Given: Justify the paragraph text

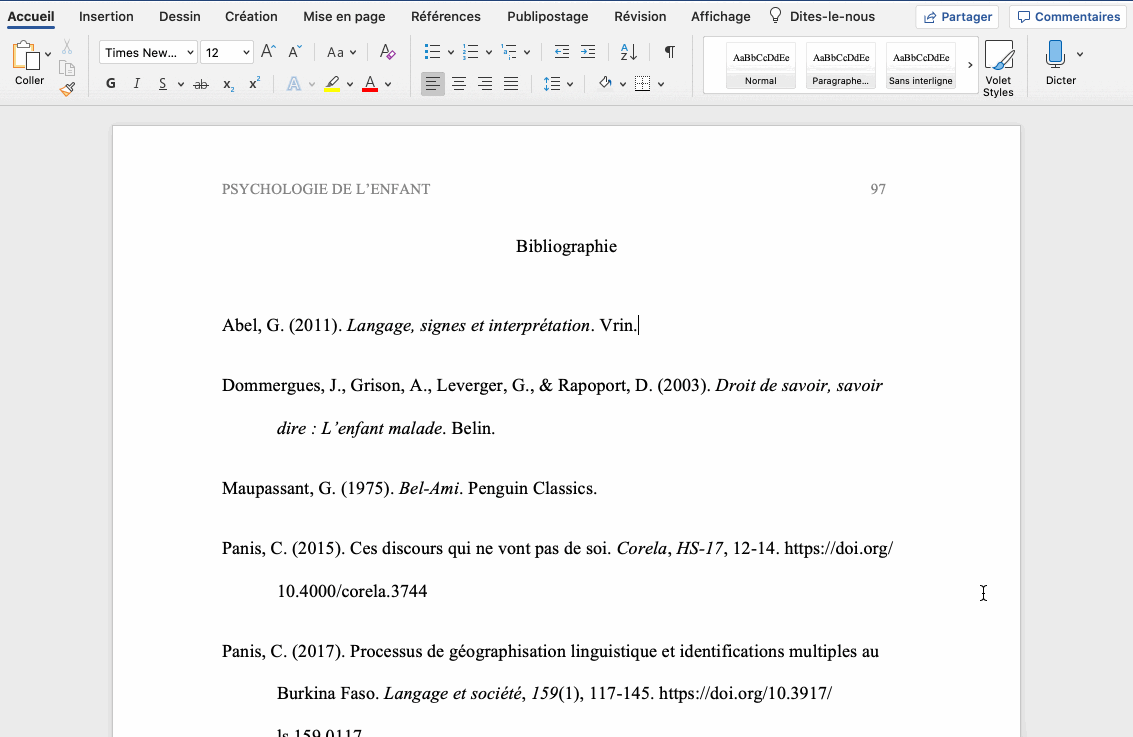Looking at the screenshot, I should pyautogui.click(x=511, y=84).
